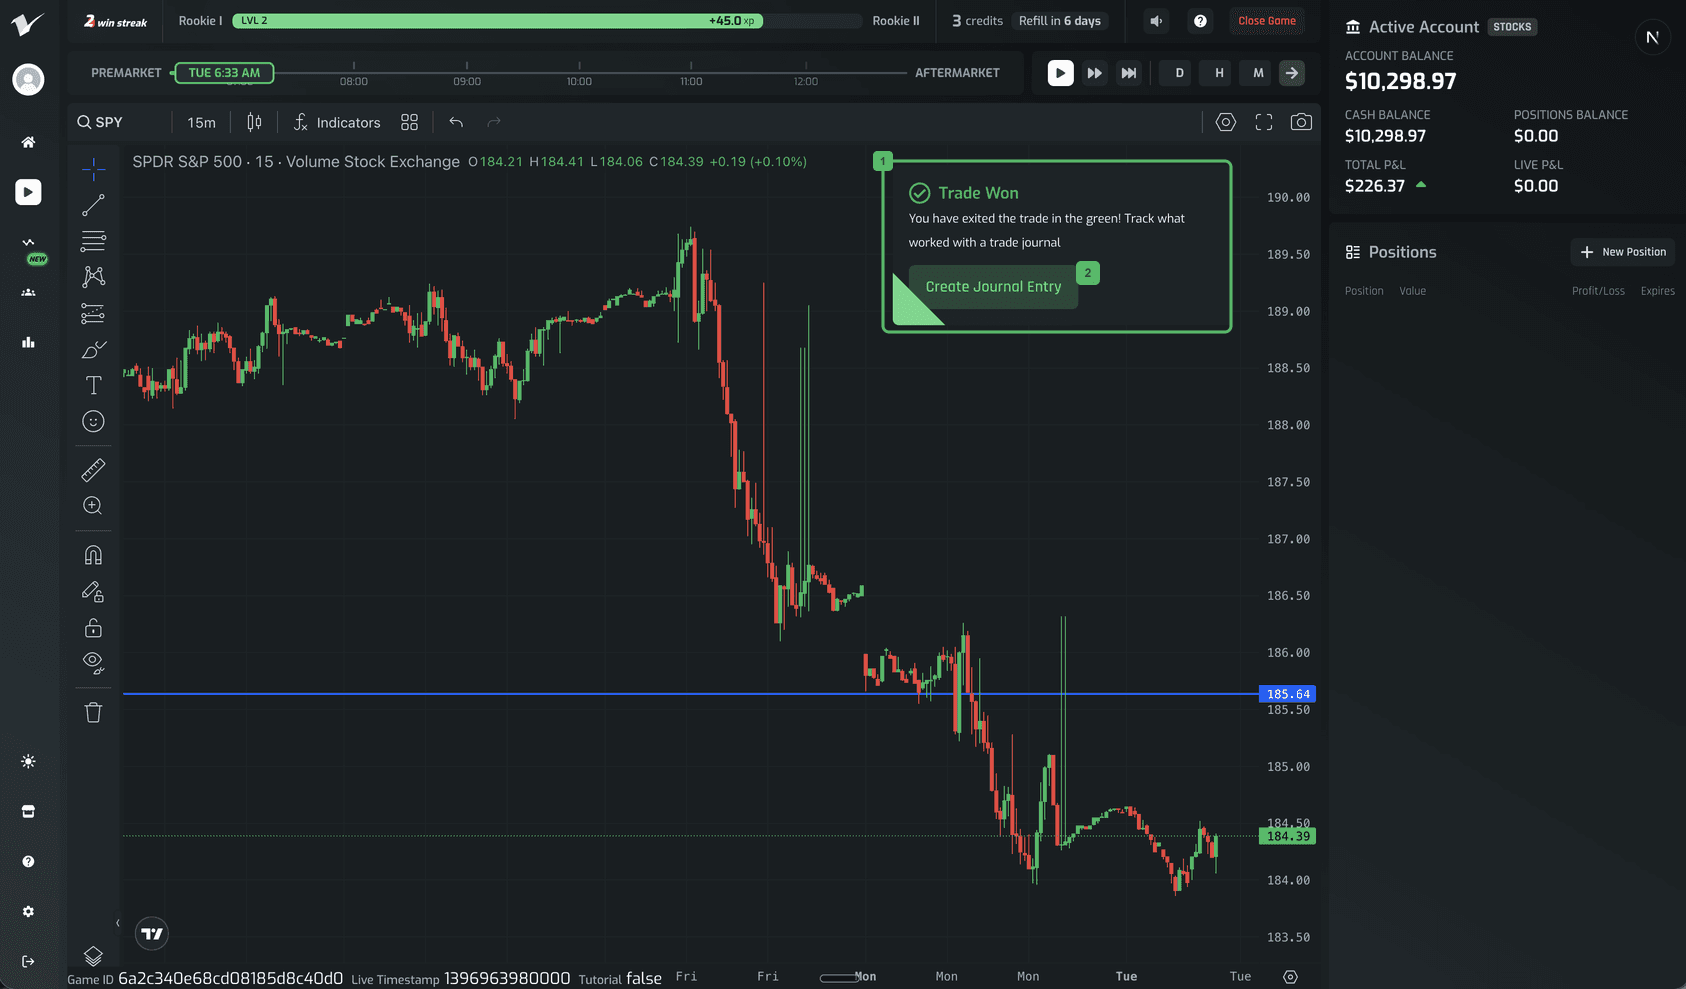Open a New Position
1686x989 pixels.
tap(1623, 252)
